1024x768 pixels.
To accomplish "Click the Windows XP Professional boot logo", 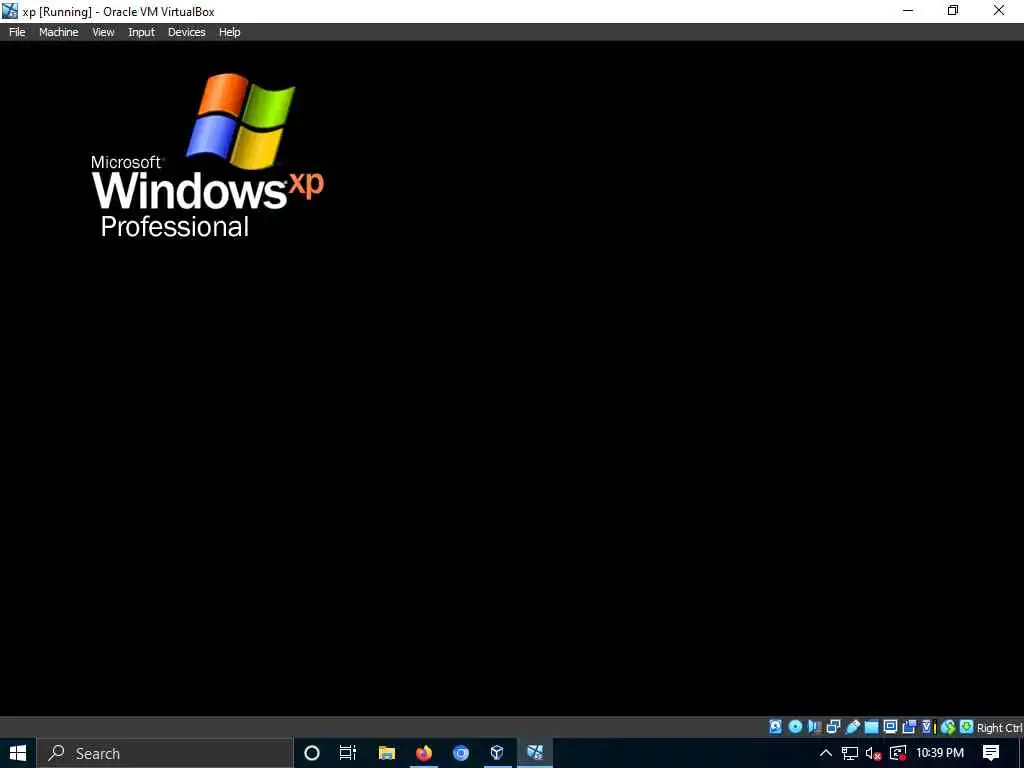I will click(x=207, y=155).
